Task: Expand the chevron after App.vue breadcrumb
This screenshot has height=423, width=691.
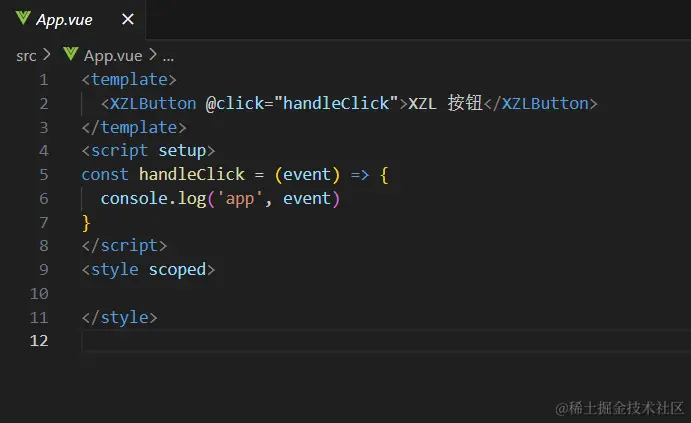Action: pos(152,55)
